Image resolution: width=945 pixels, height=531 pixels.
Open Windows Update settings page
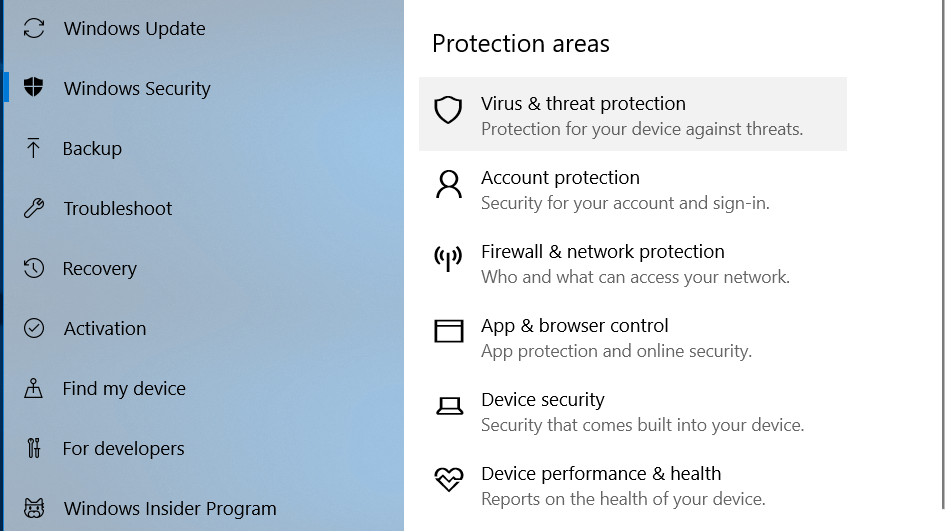click(x=134, y=28)
